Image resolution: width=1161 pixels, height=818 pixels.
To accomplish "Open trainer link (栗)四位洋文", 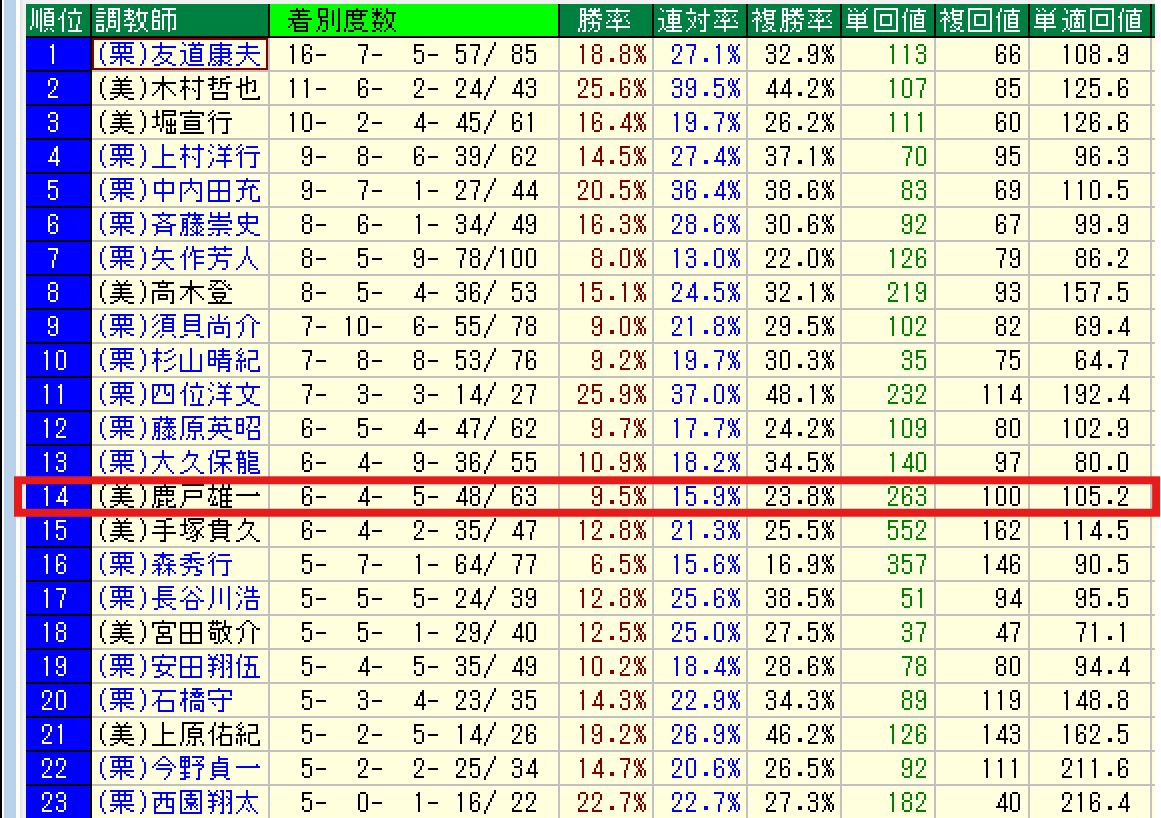I will pyautogui.click(x=179, y=395).
